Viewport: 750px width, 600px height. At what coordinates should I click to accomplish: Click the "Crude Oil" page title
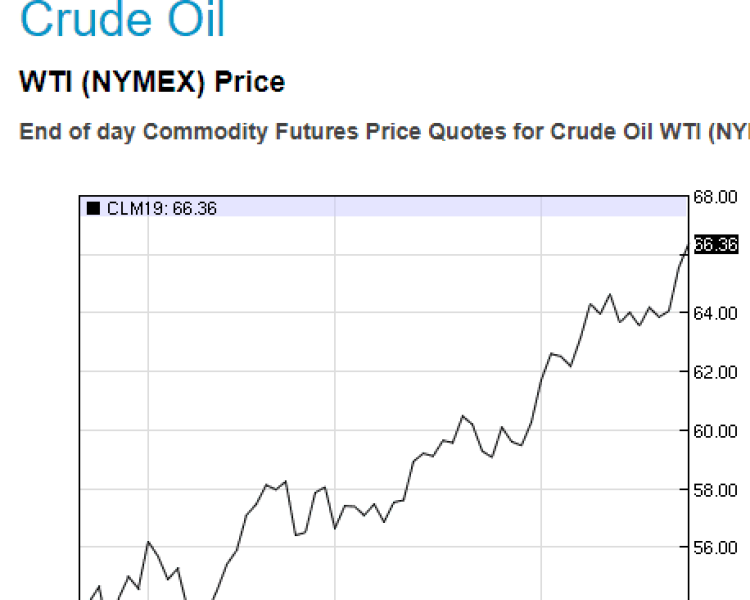coord(122,21)
